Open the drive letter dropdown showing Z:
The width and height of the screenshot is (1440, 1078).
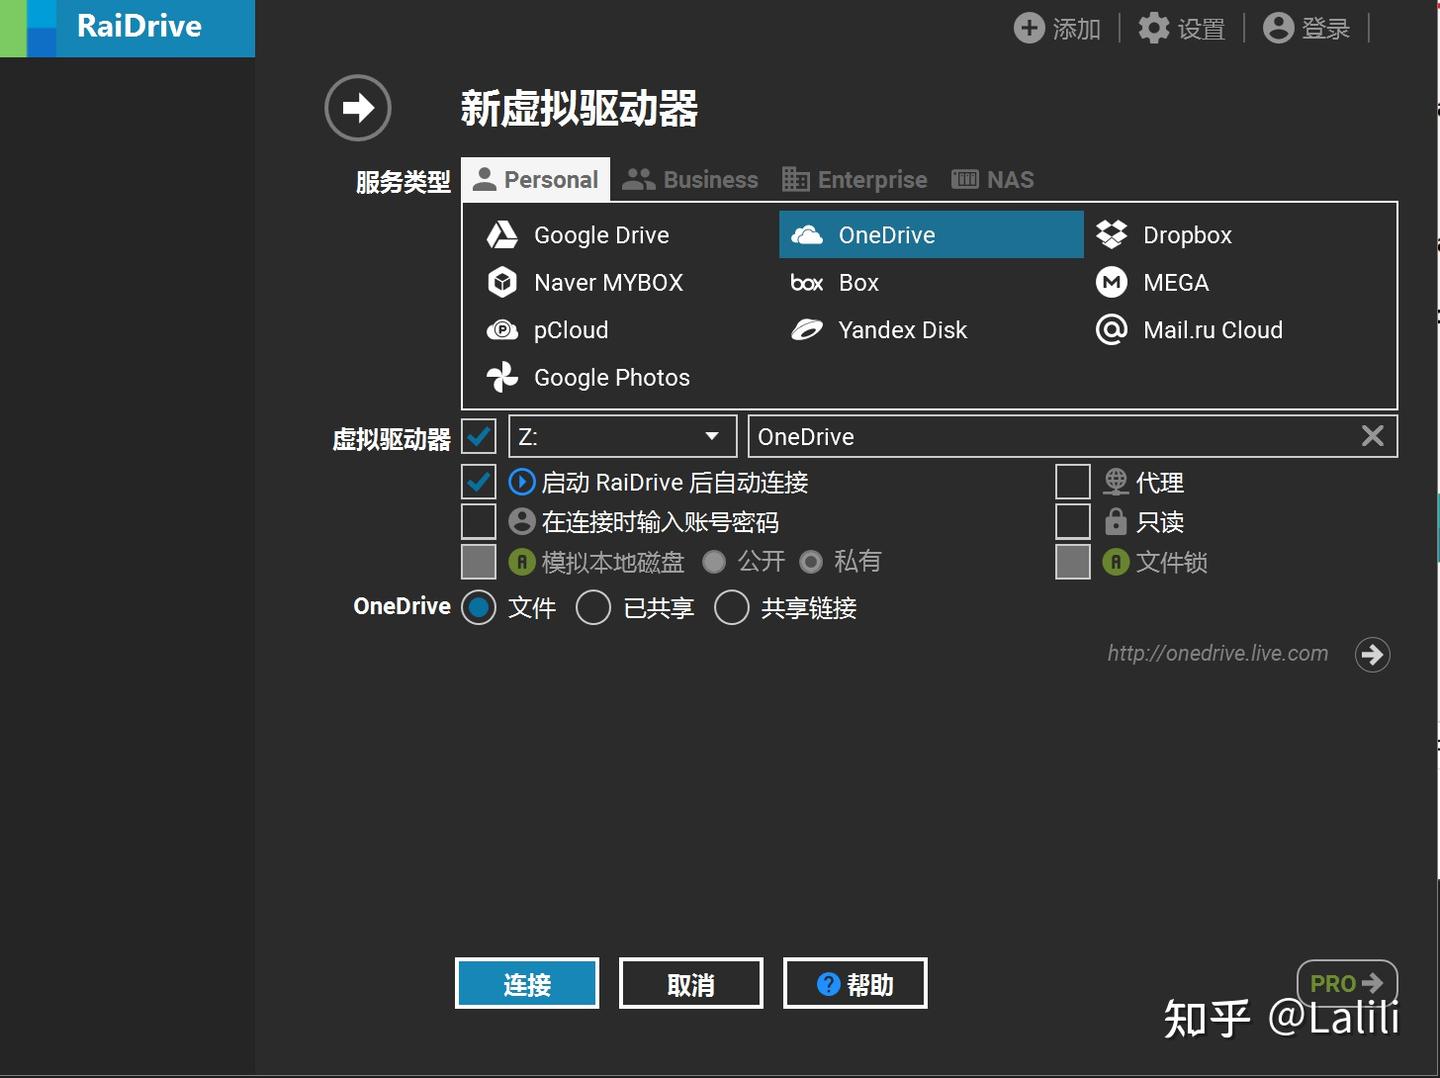point(710,436)
